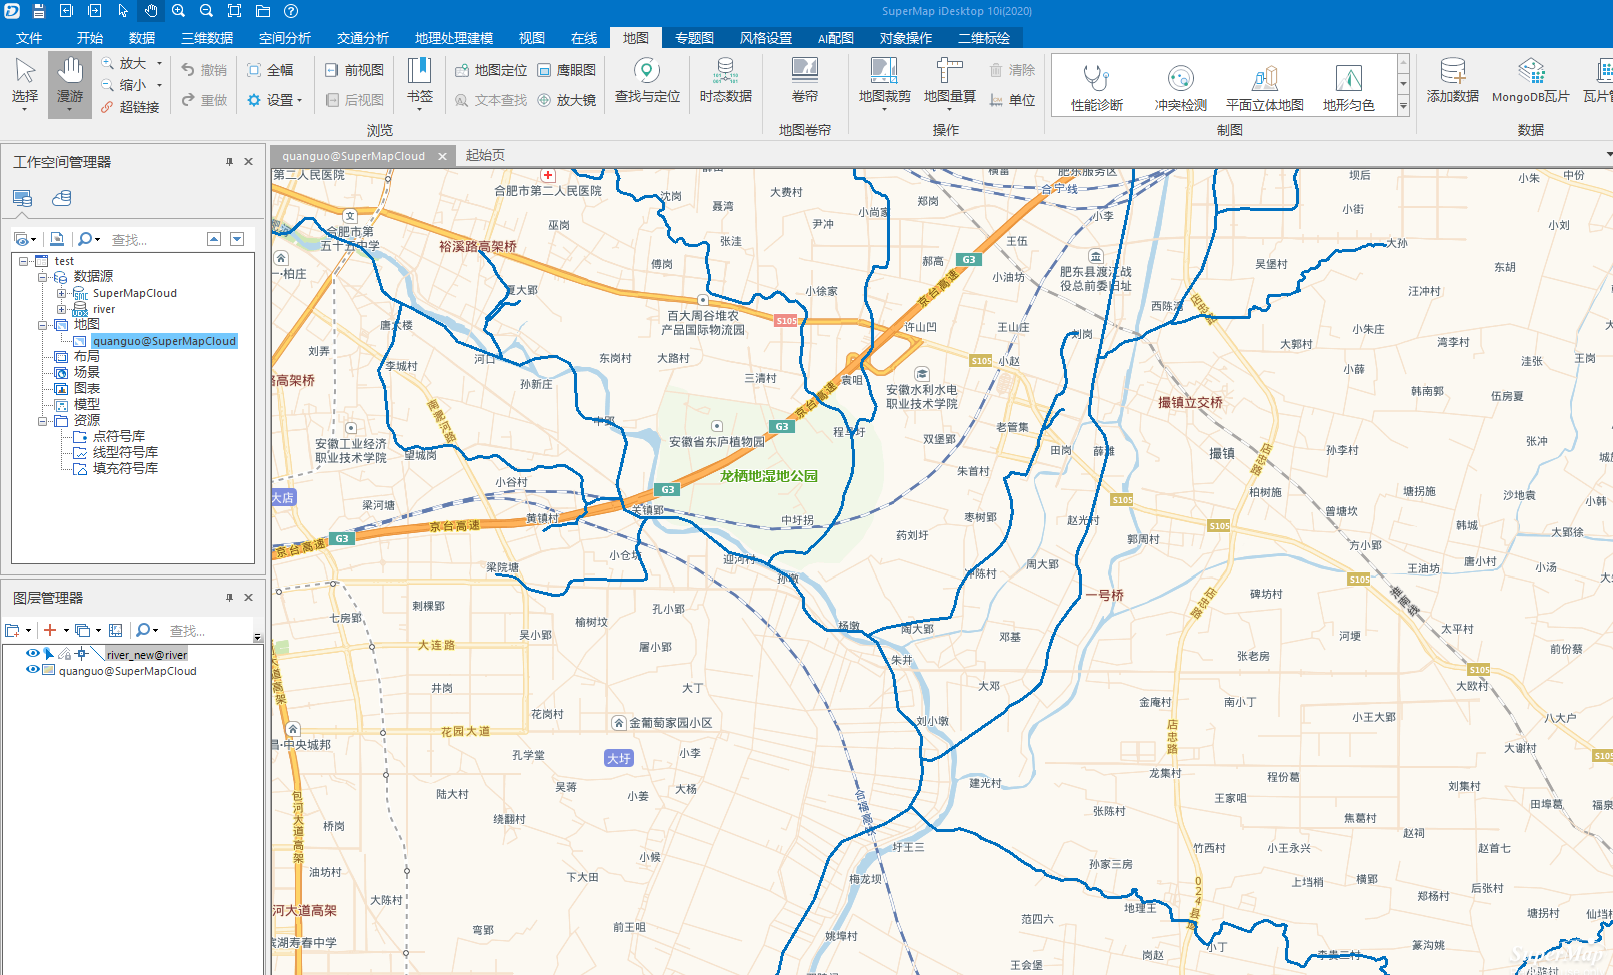Open the 起始页 document tab

tap(486, 155)
